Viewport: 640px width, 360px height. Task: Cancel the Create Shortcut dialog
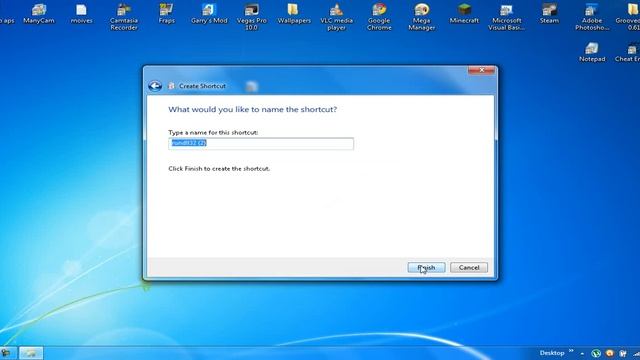tap(469, 268)
